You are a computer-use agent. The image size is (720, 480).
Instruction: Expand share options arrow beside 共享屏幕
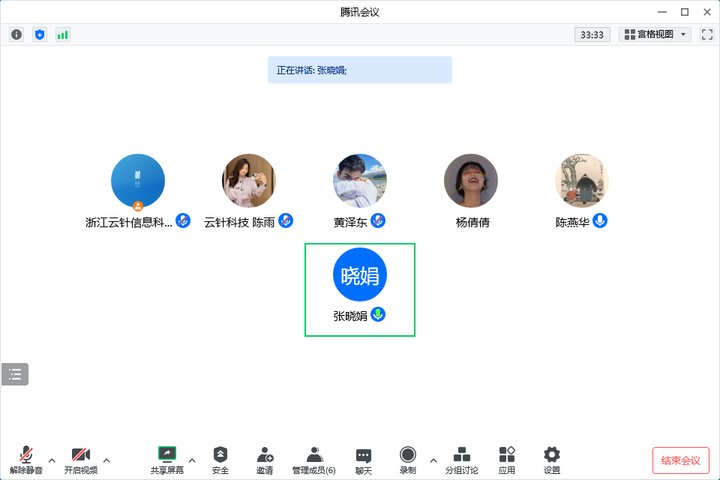tap(192, 460)
